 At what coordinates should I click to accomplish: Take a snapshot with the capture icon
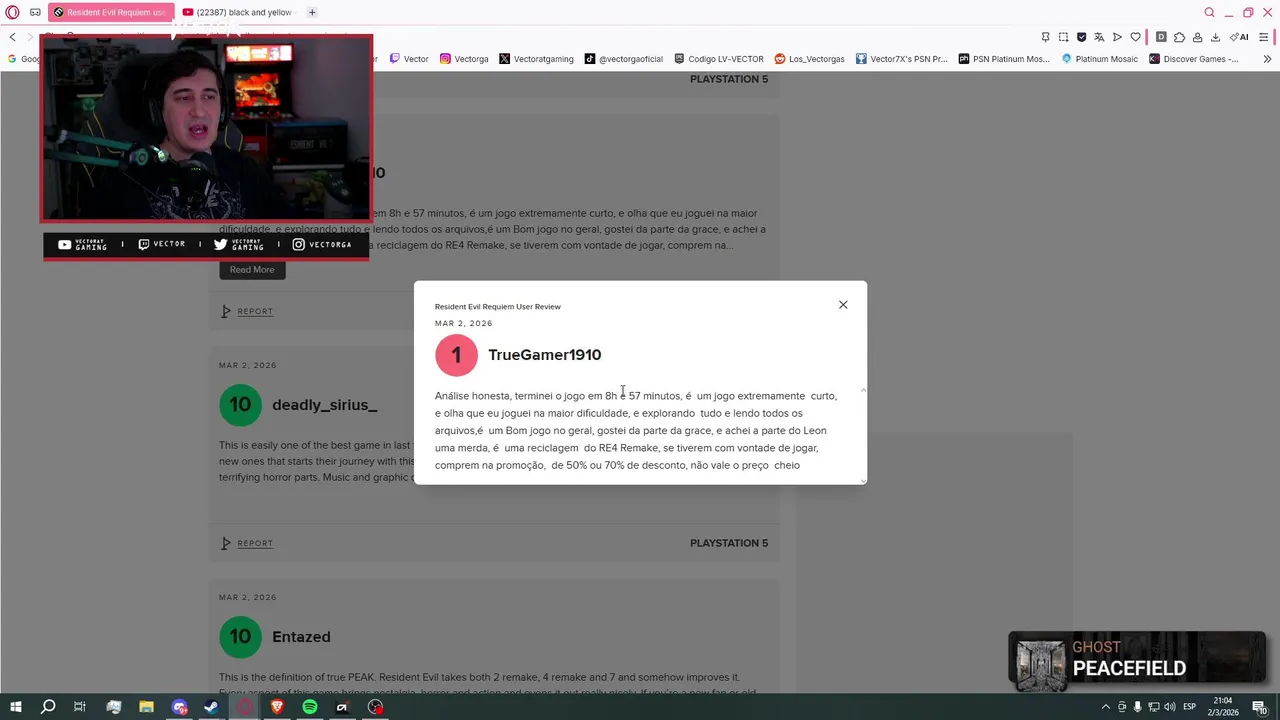[1063, 37]
